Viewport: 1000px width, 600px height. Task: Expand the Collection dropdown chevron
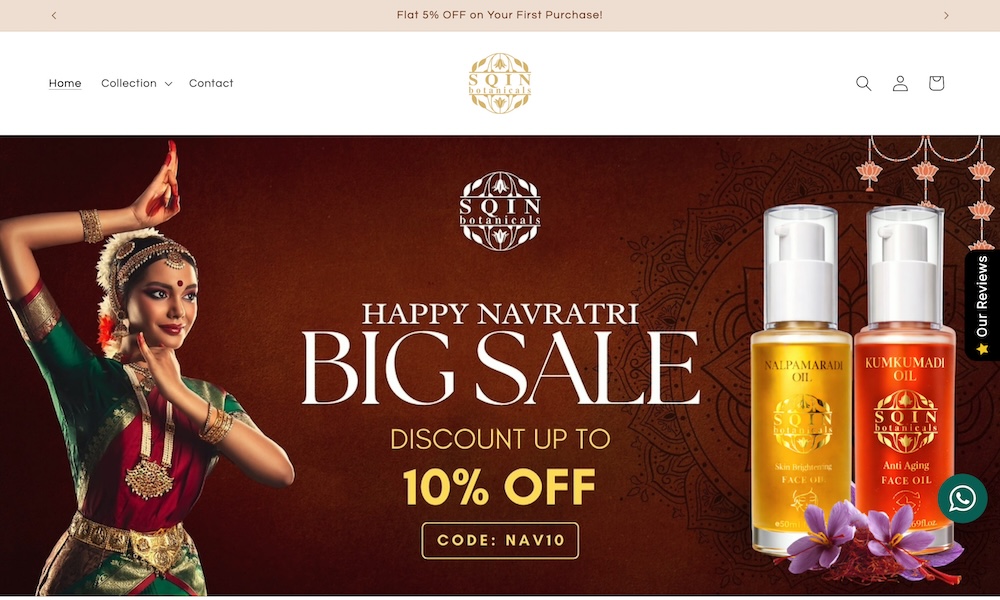[168, 84]
